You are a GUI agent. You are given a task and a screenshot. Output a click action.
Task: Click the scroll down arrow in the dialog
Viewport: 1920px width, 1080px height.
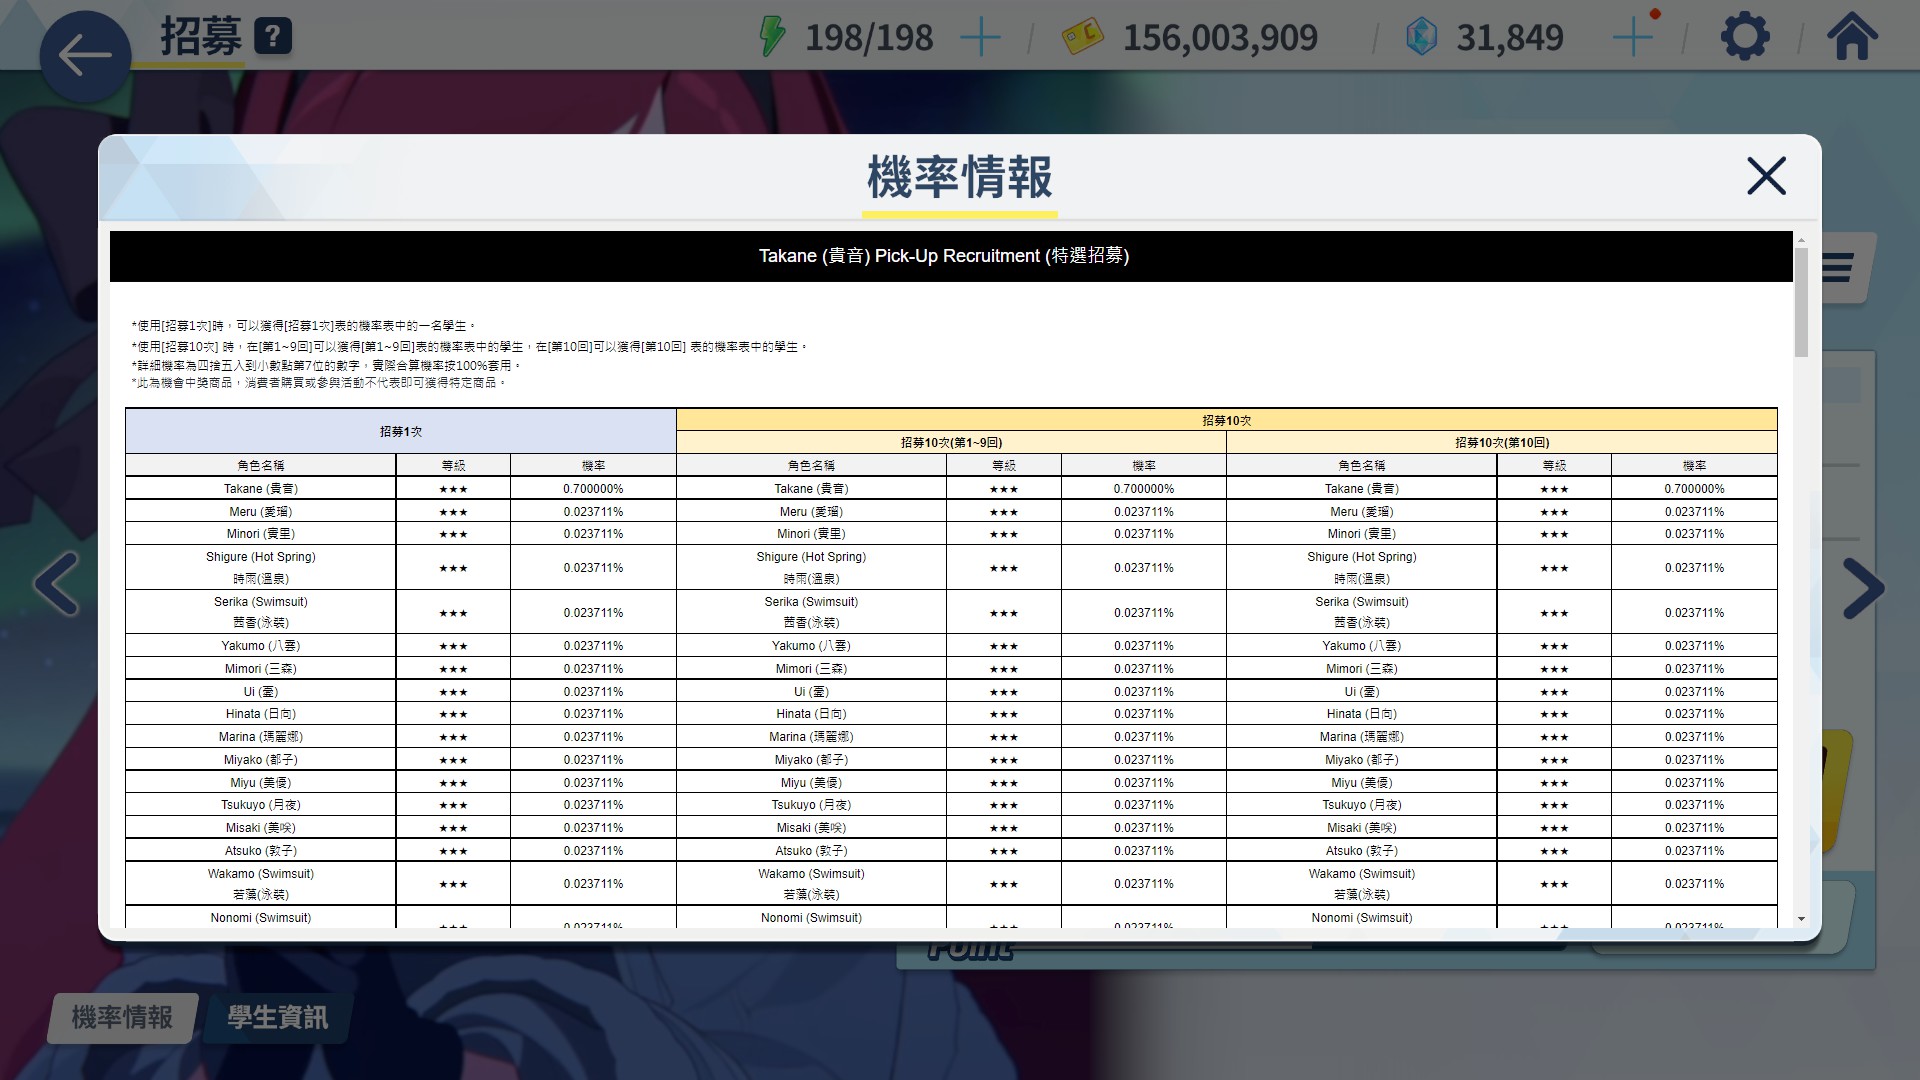(1801, 919)
